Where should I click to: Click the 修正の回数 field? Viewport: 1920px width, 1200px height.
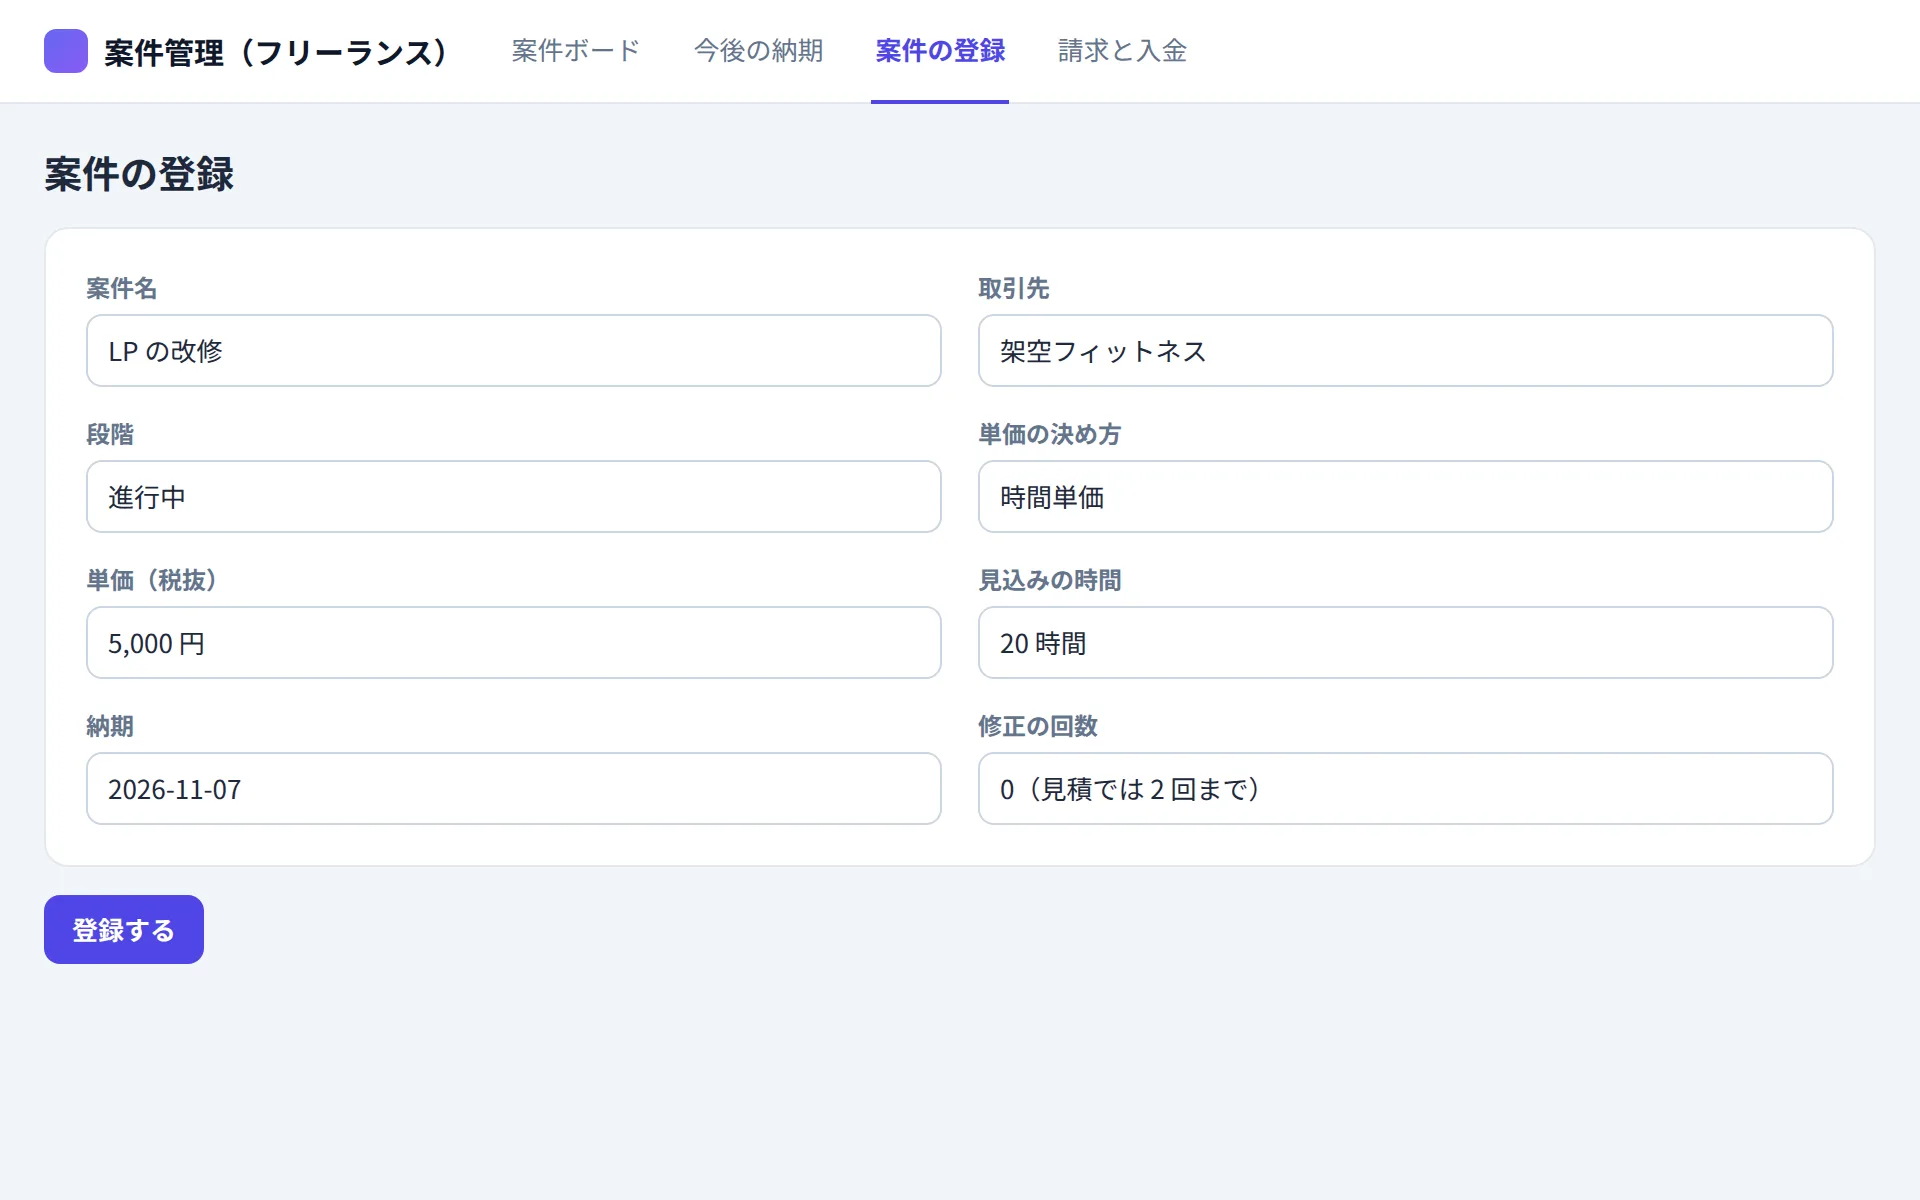1405,789
